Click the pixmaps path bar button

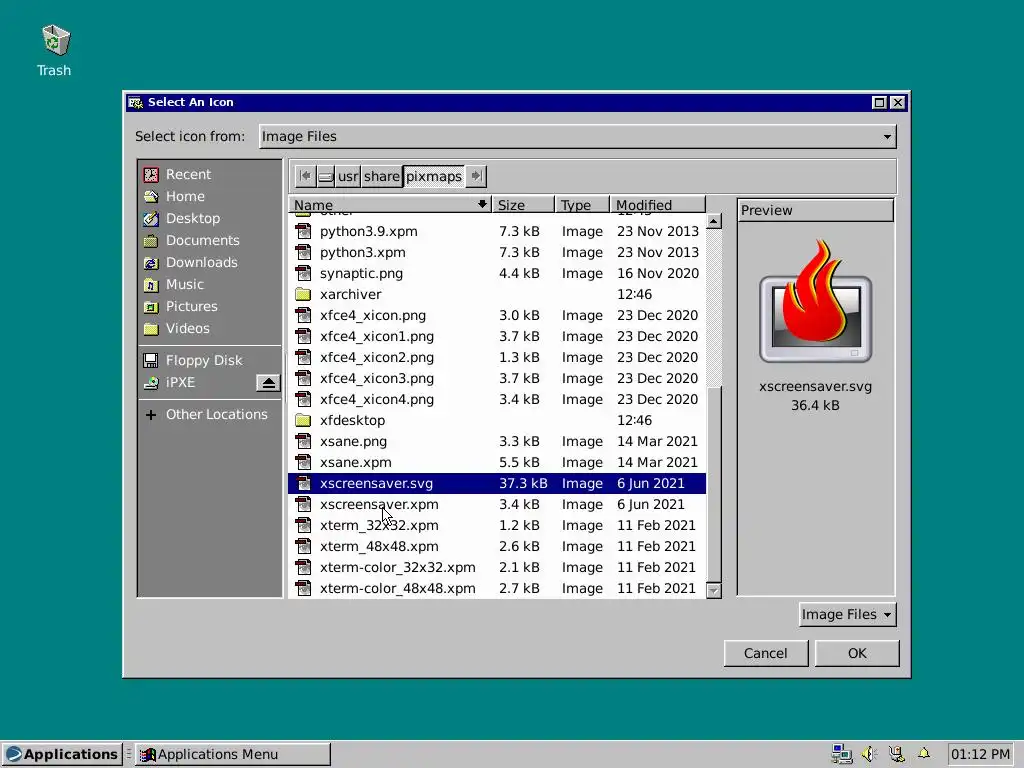434,176
